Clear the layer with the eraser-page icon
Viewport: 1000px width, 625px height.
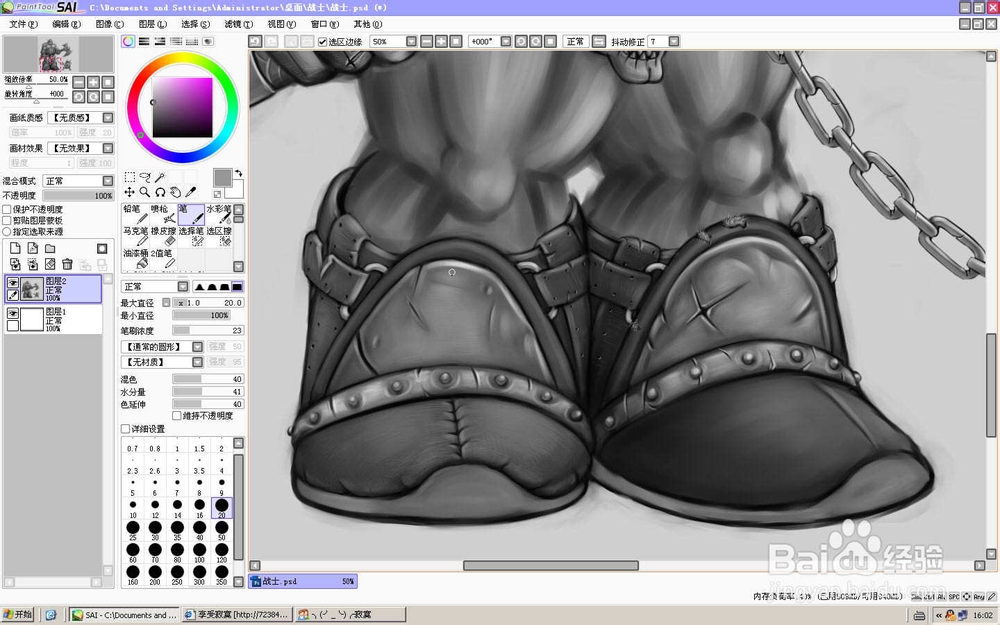[x=50, y=264]
